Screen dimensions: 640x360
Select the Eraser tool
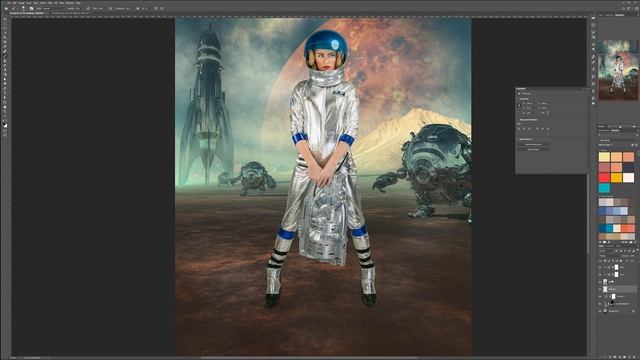pyautogui.click(x=5, y=69)
